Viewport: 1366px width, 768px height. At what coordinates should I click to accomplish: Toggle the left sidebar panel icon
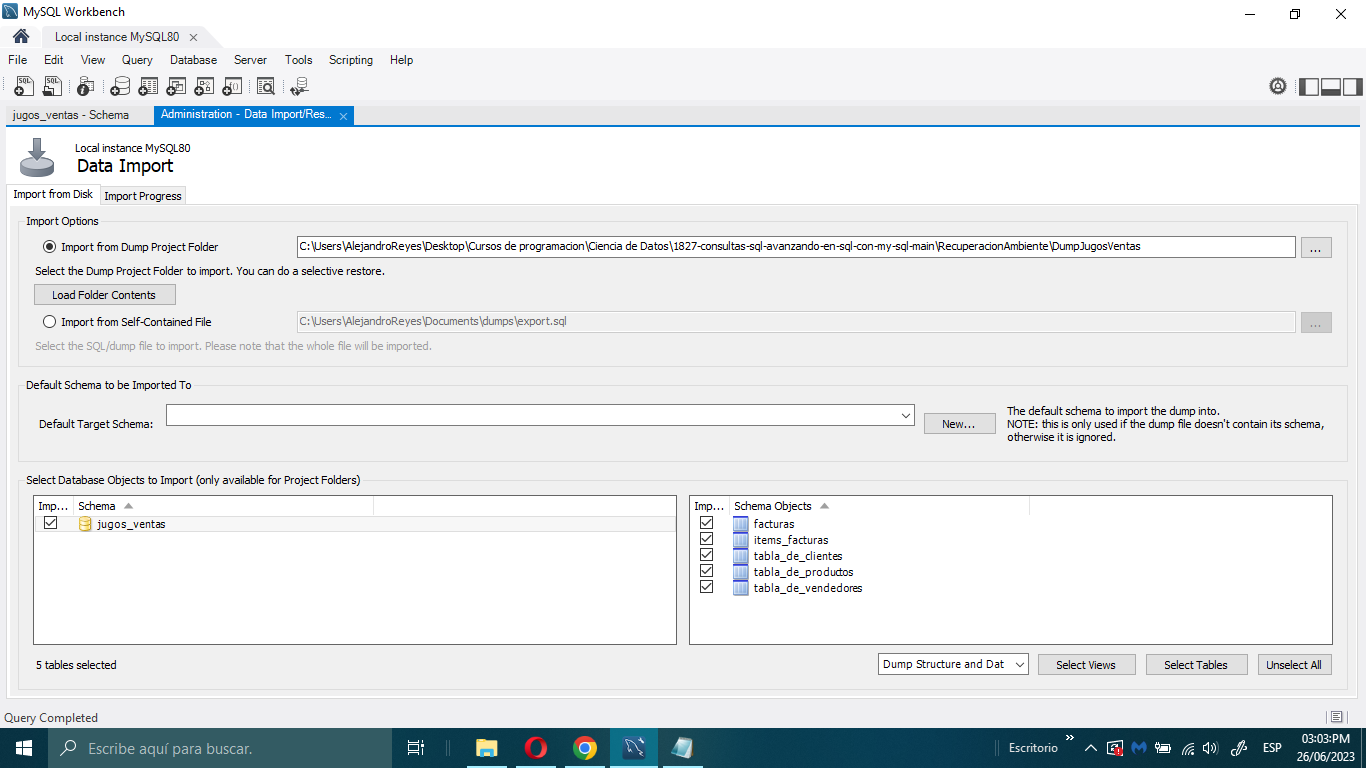(1309, 86)
